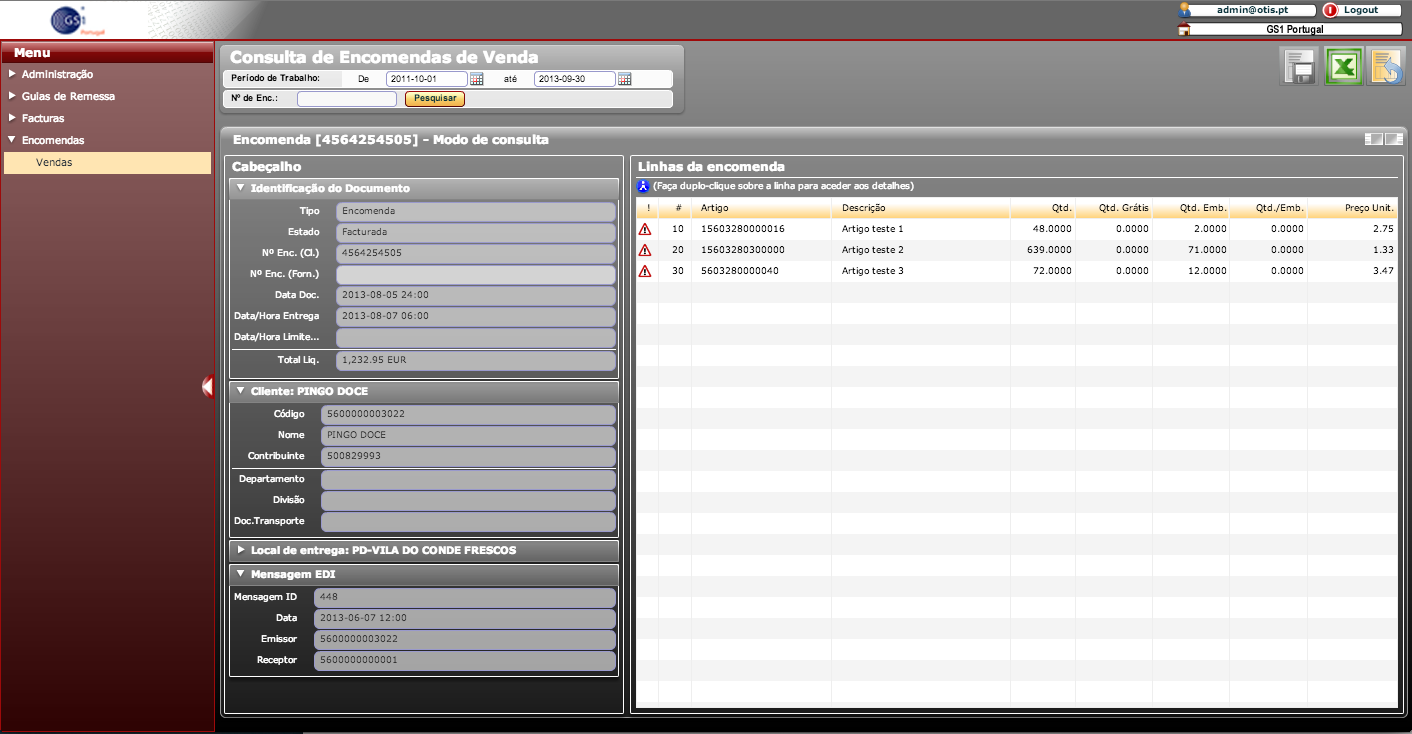
Task: Collapse the Identificação do Documento section
Action: tap(240, 188)
